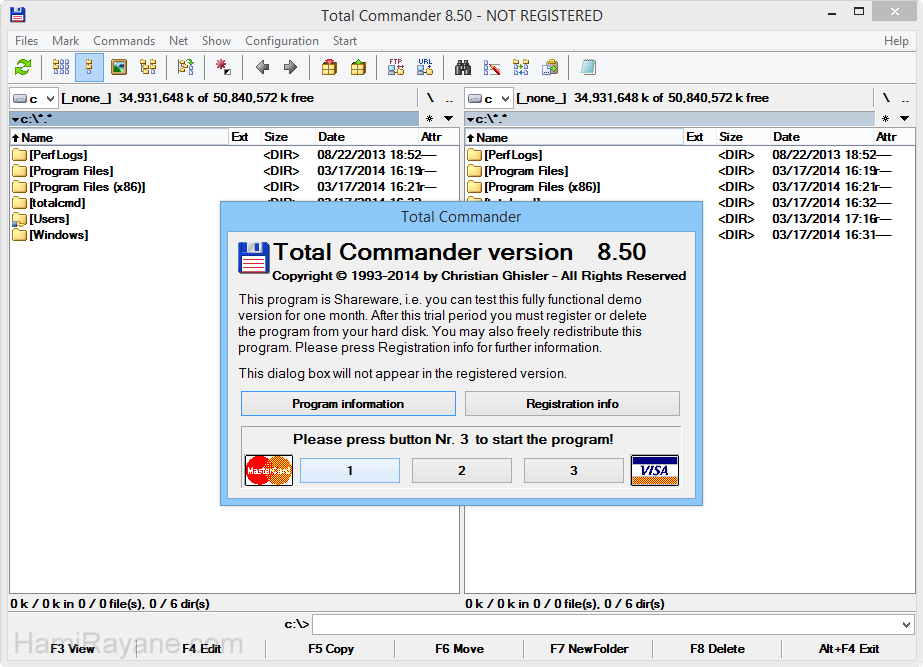The height and width of the screenshot is (667, 923).
Task: Click the F6 Move button
Action: pyautogui.click(x=459, y=649)
